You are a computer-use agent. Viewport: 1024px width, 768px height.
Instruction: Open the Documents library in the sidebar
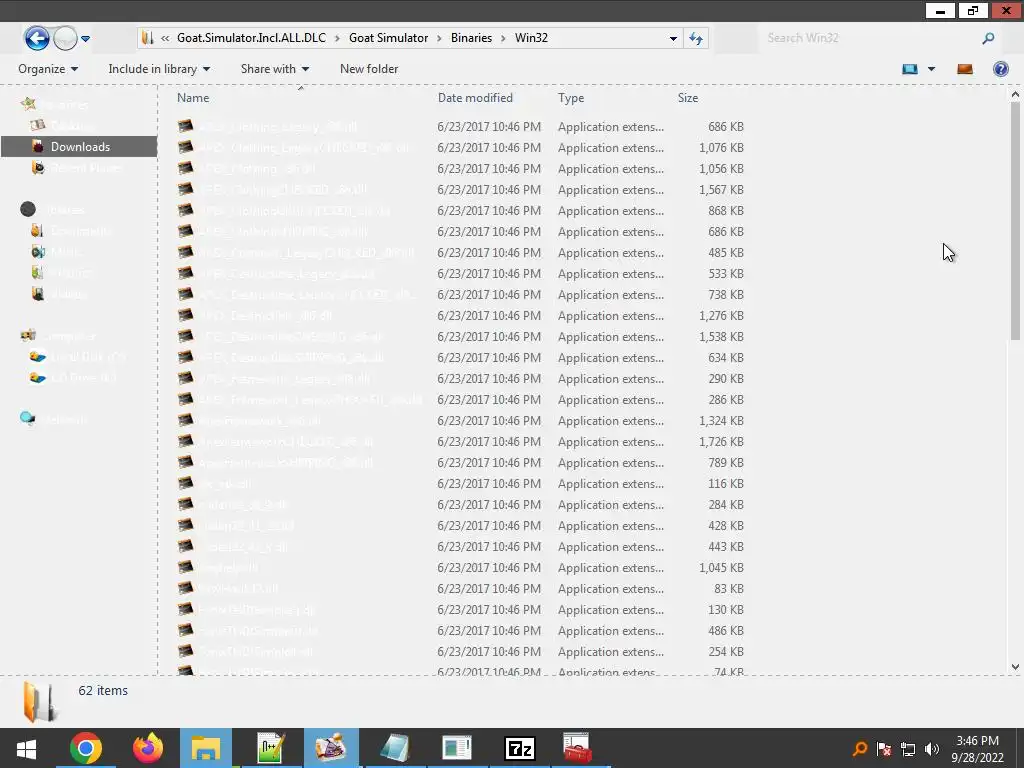(x=71, y=231)
